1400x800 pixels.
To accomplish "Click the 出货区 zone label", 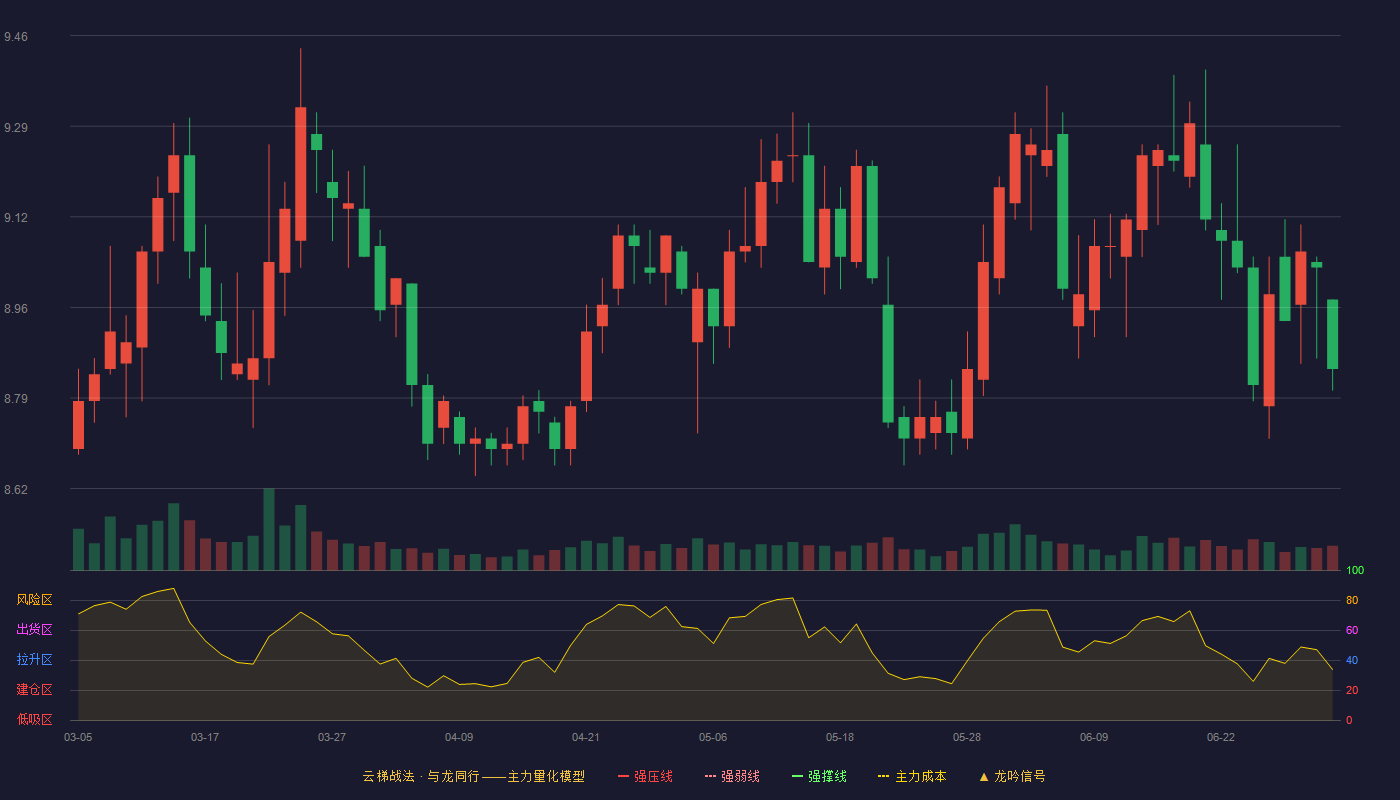I will tap(35, 630).
